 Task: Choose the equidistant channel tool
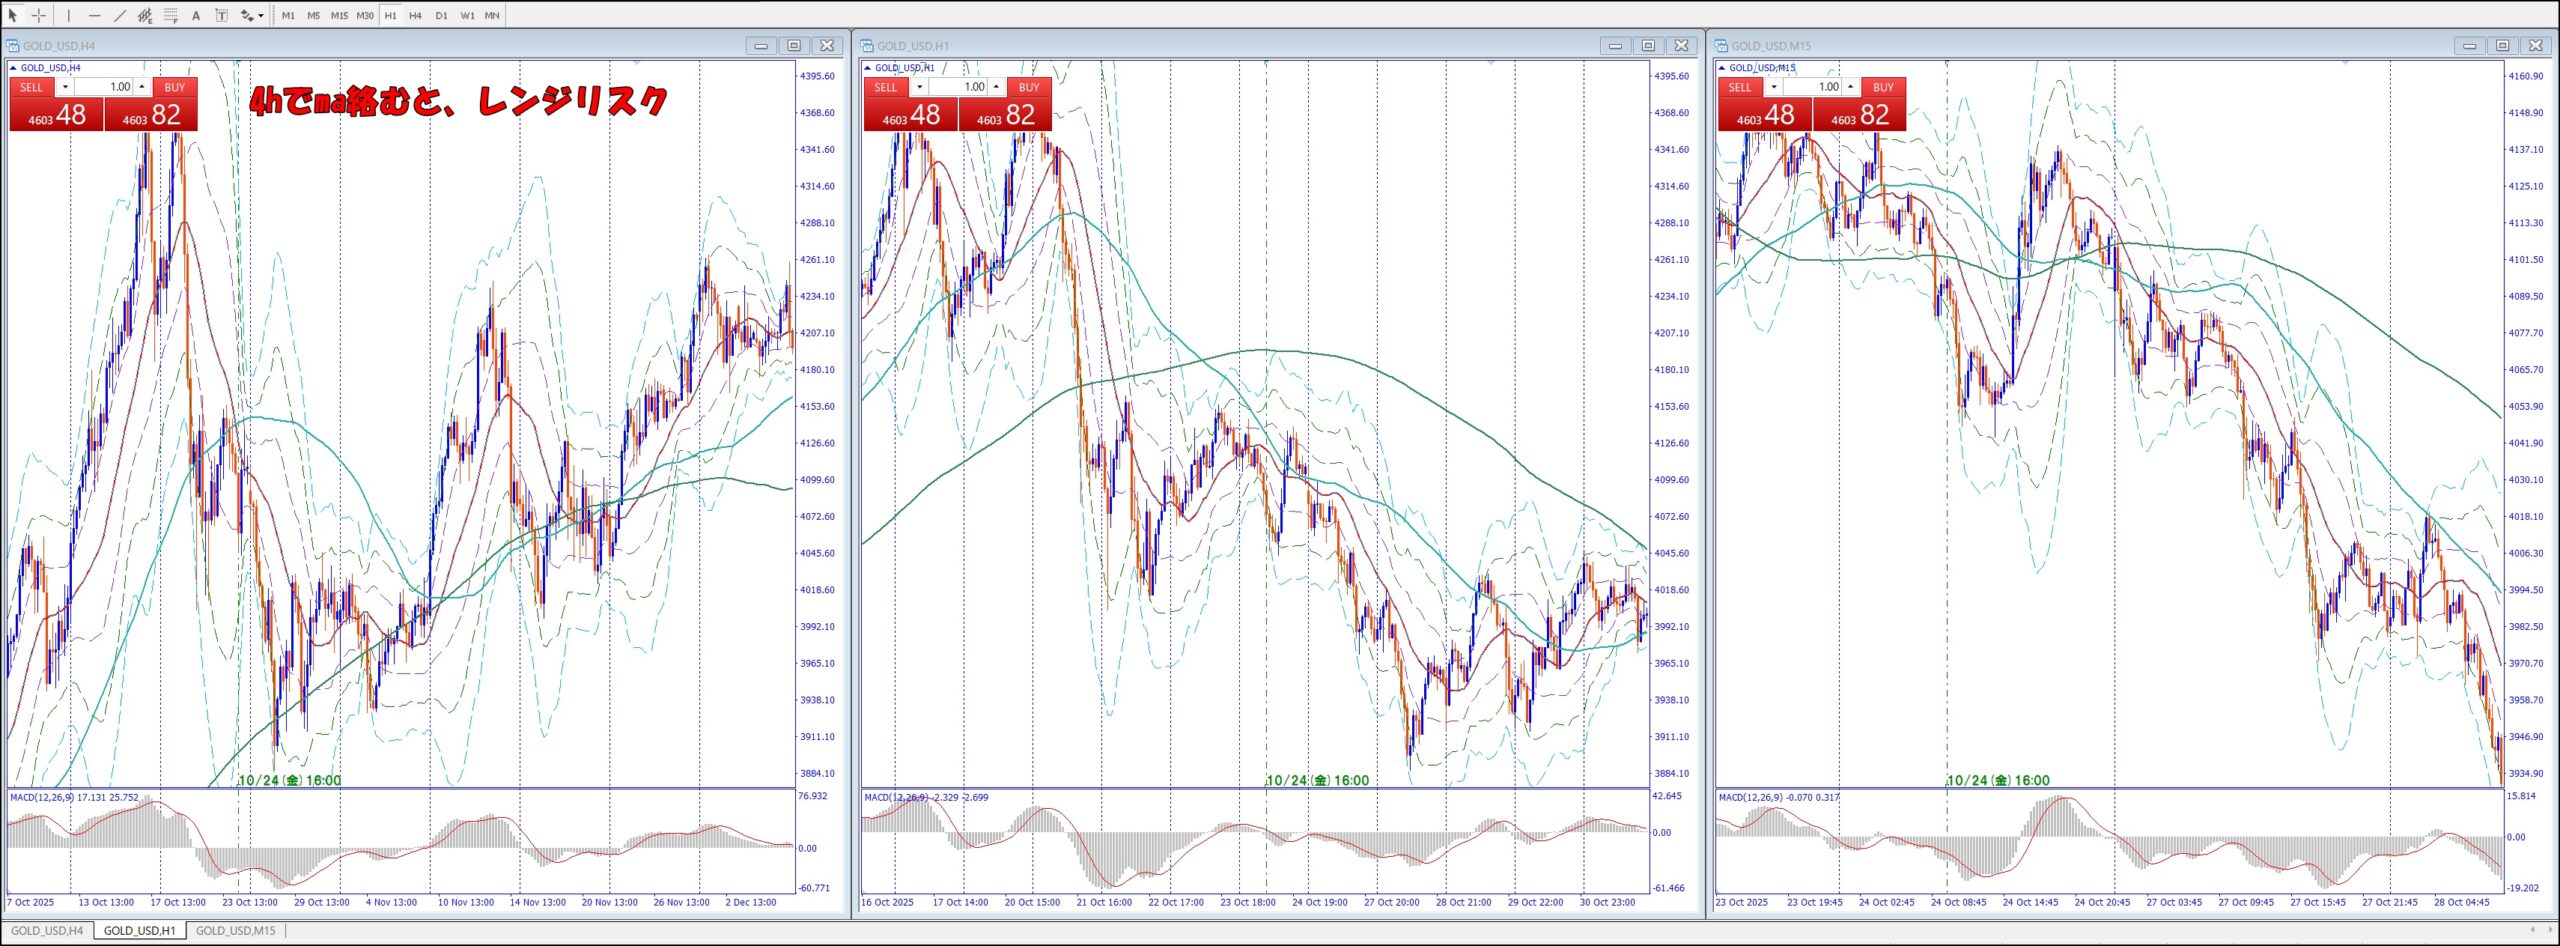click(x=145, y=15)
